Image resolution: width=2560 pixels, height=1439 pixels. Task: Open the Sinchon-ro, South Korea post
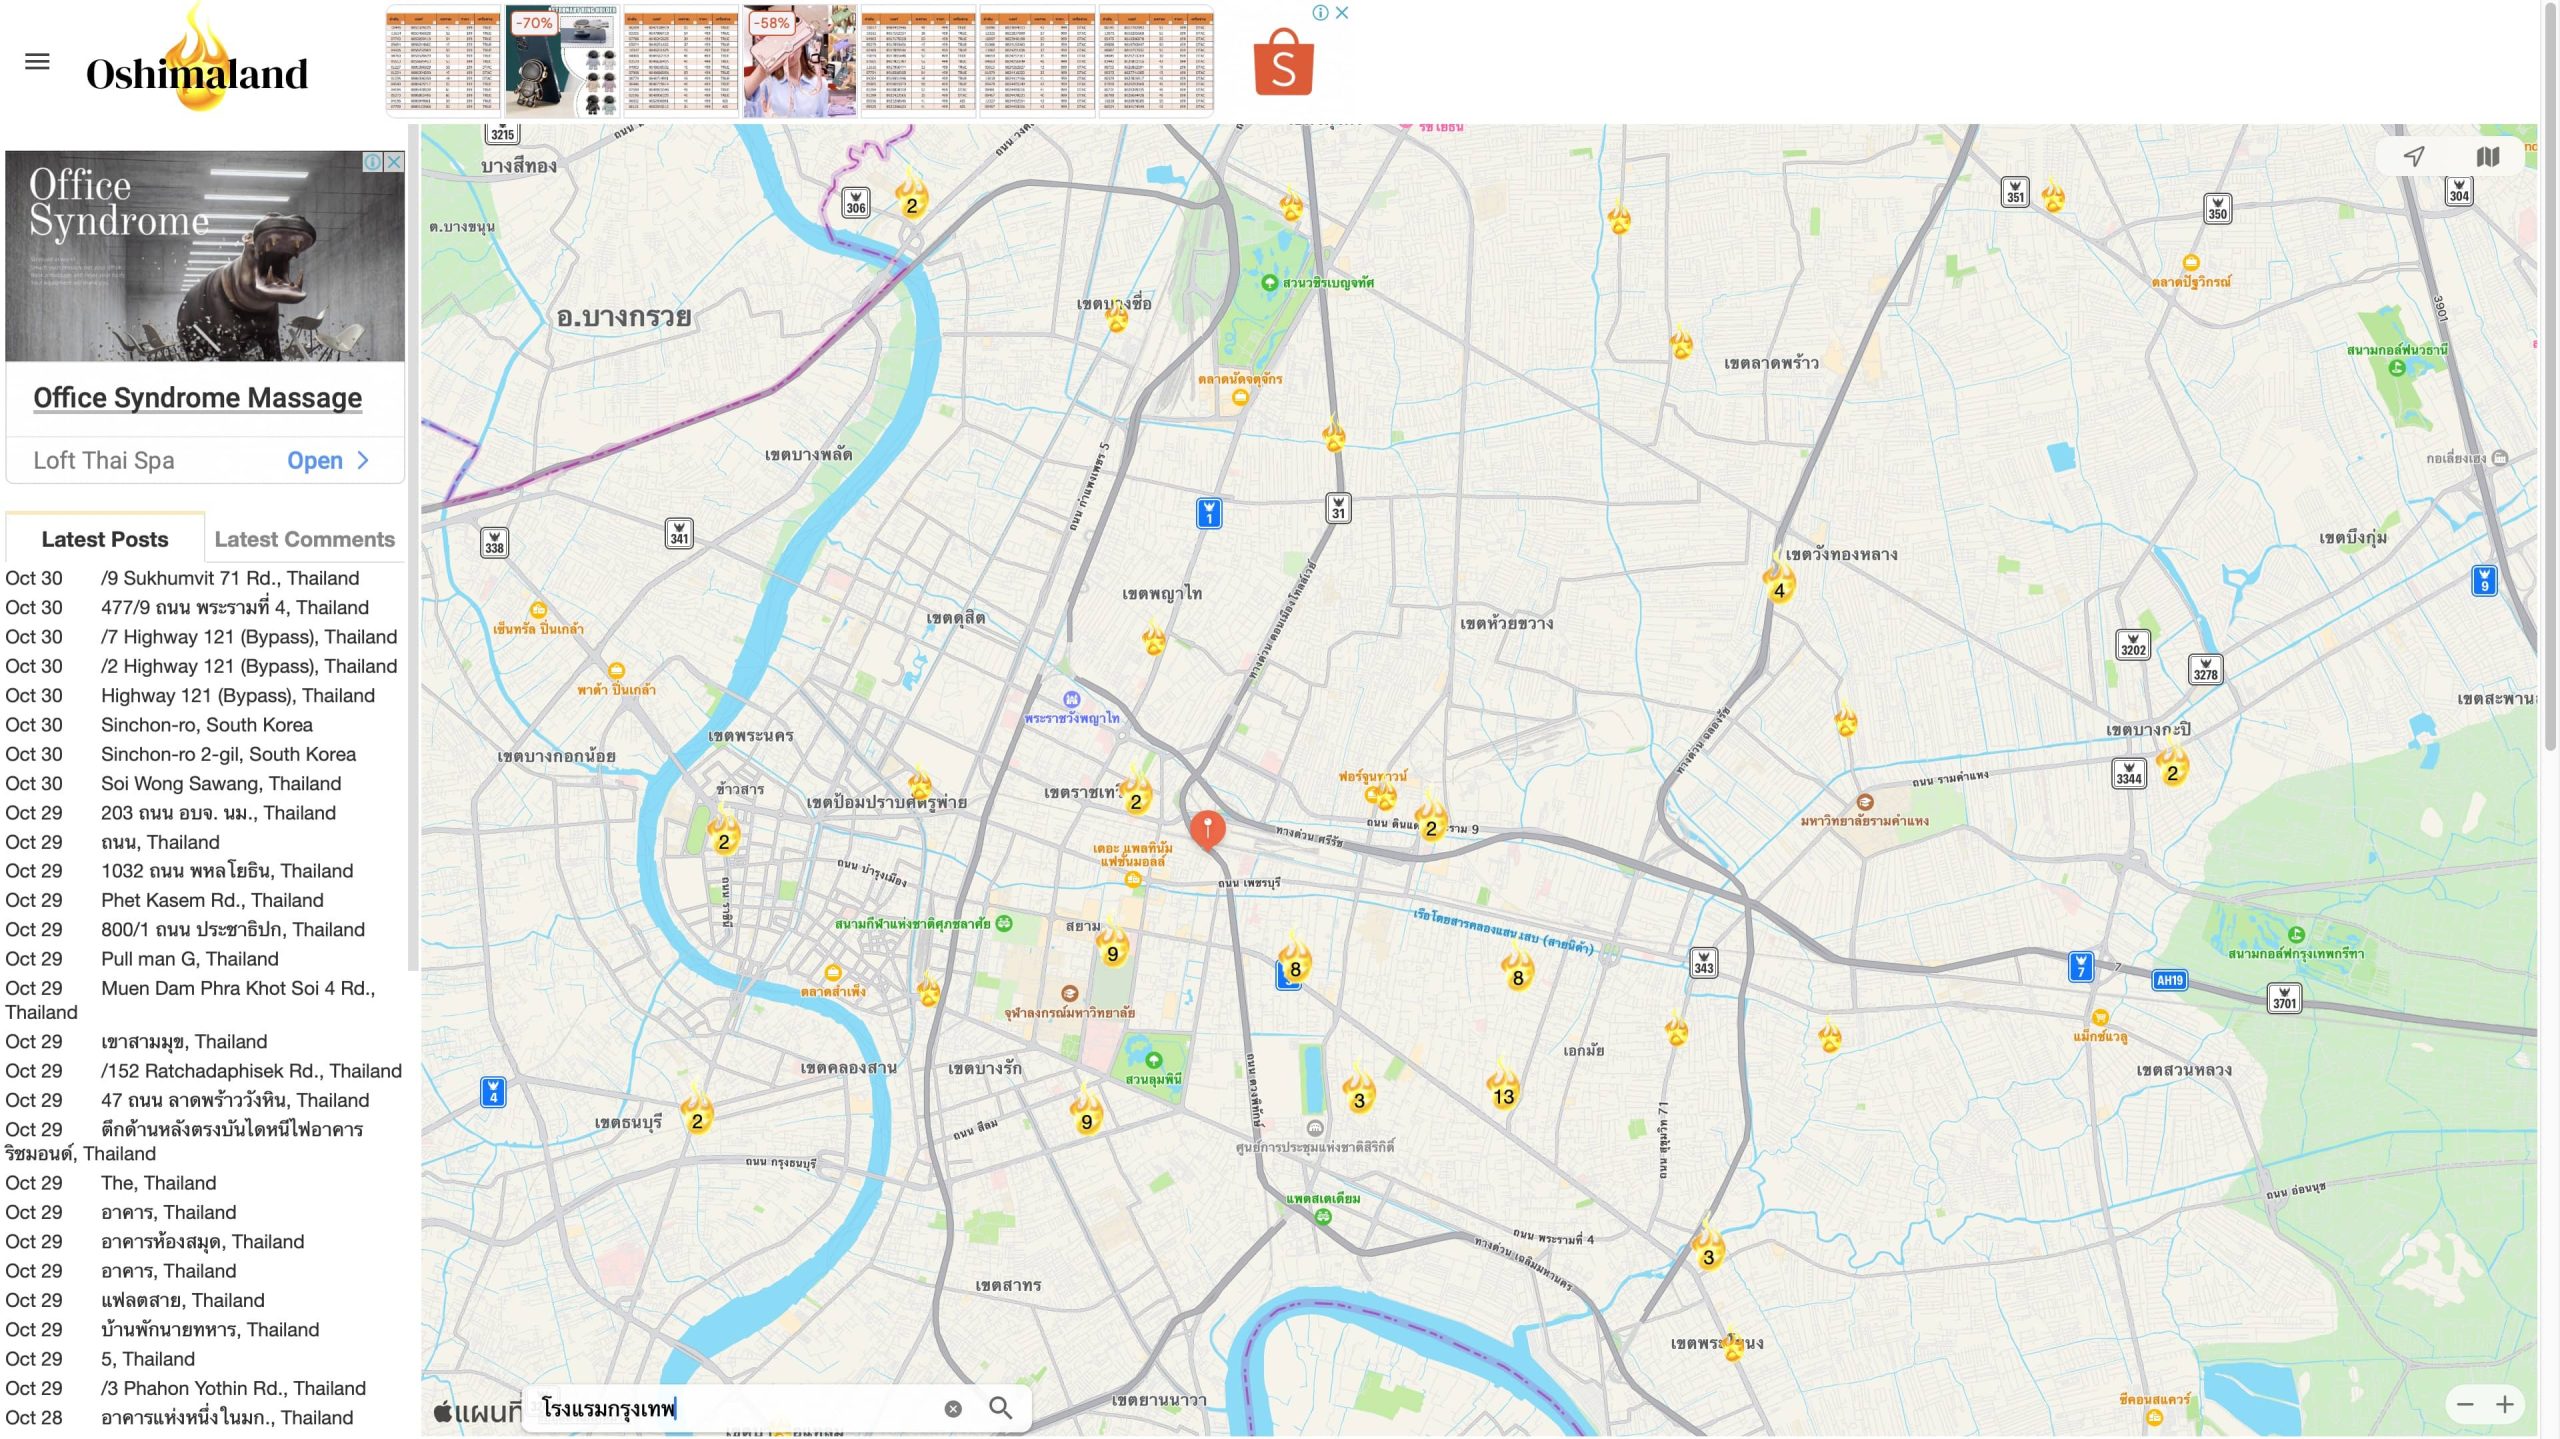pos(206,724)
